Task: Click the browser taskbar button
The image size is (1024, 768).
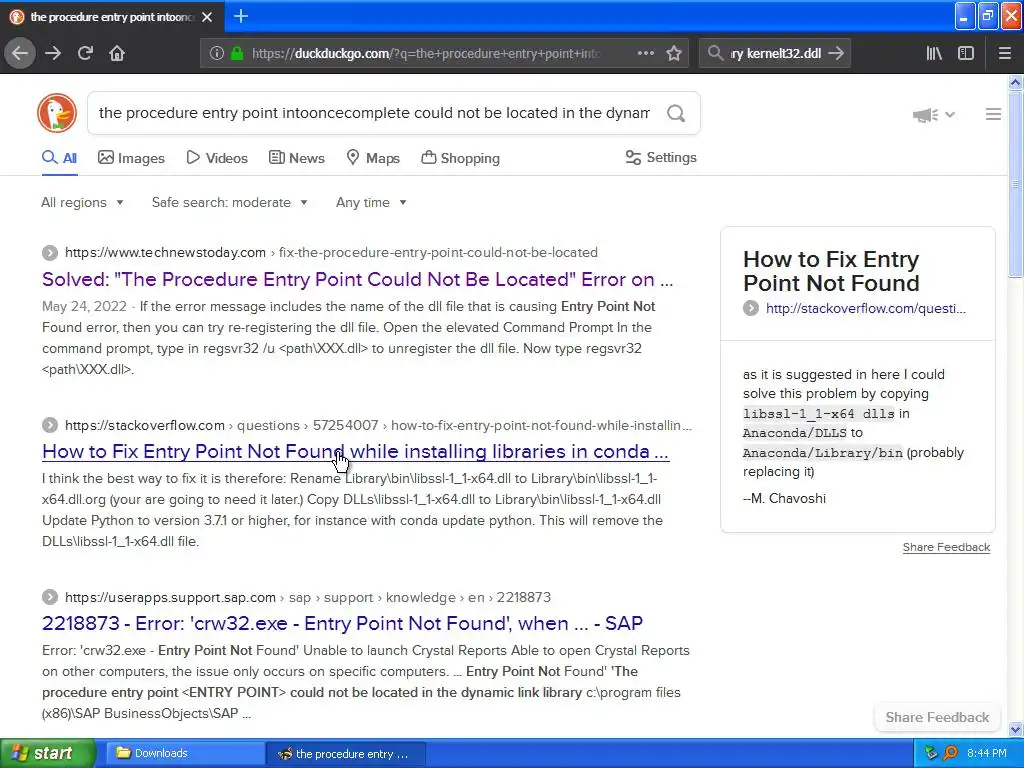Action: [346, 754]
